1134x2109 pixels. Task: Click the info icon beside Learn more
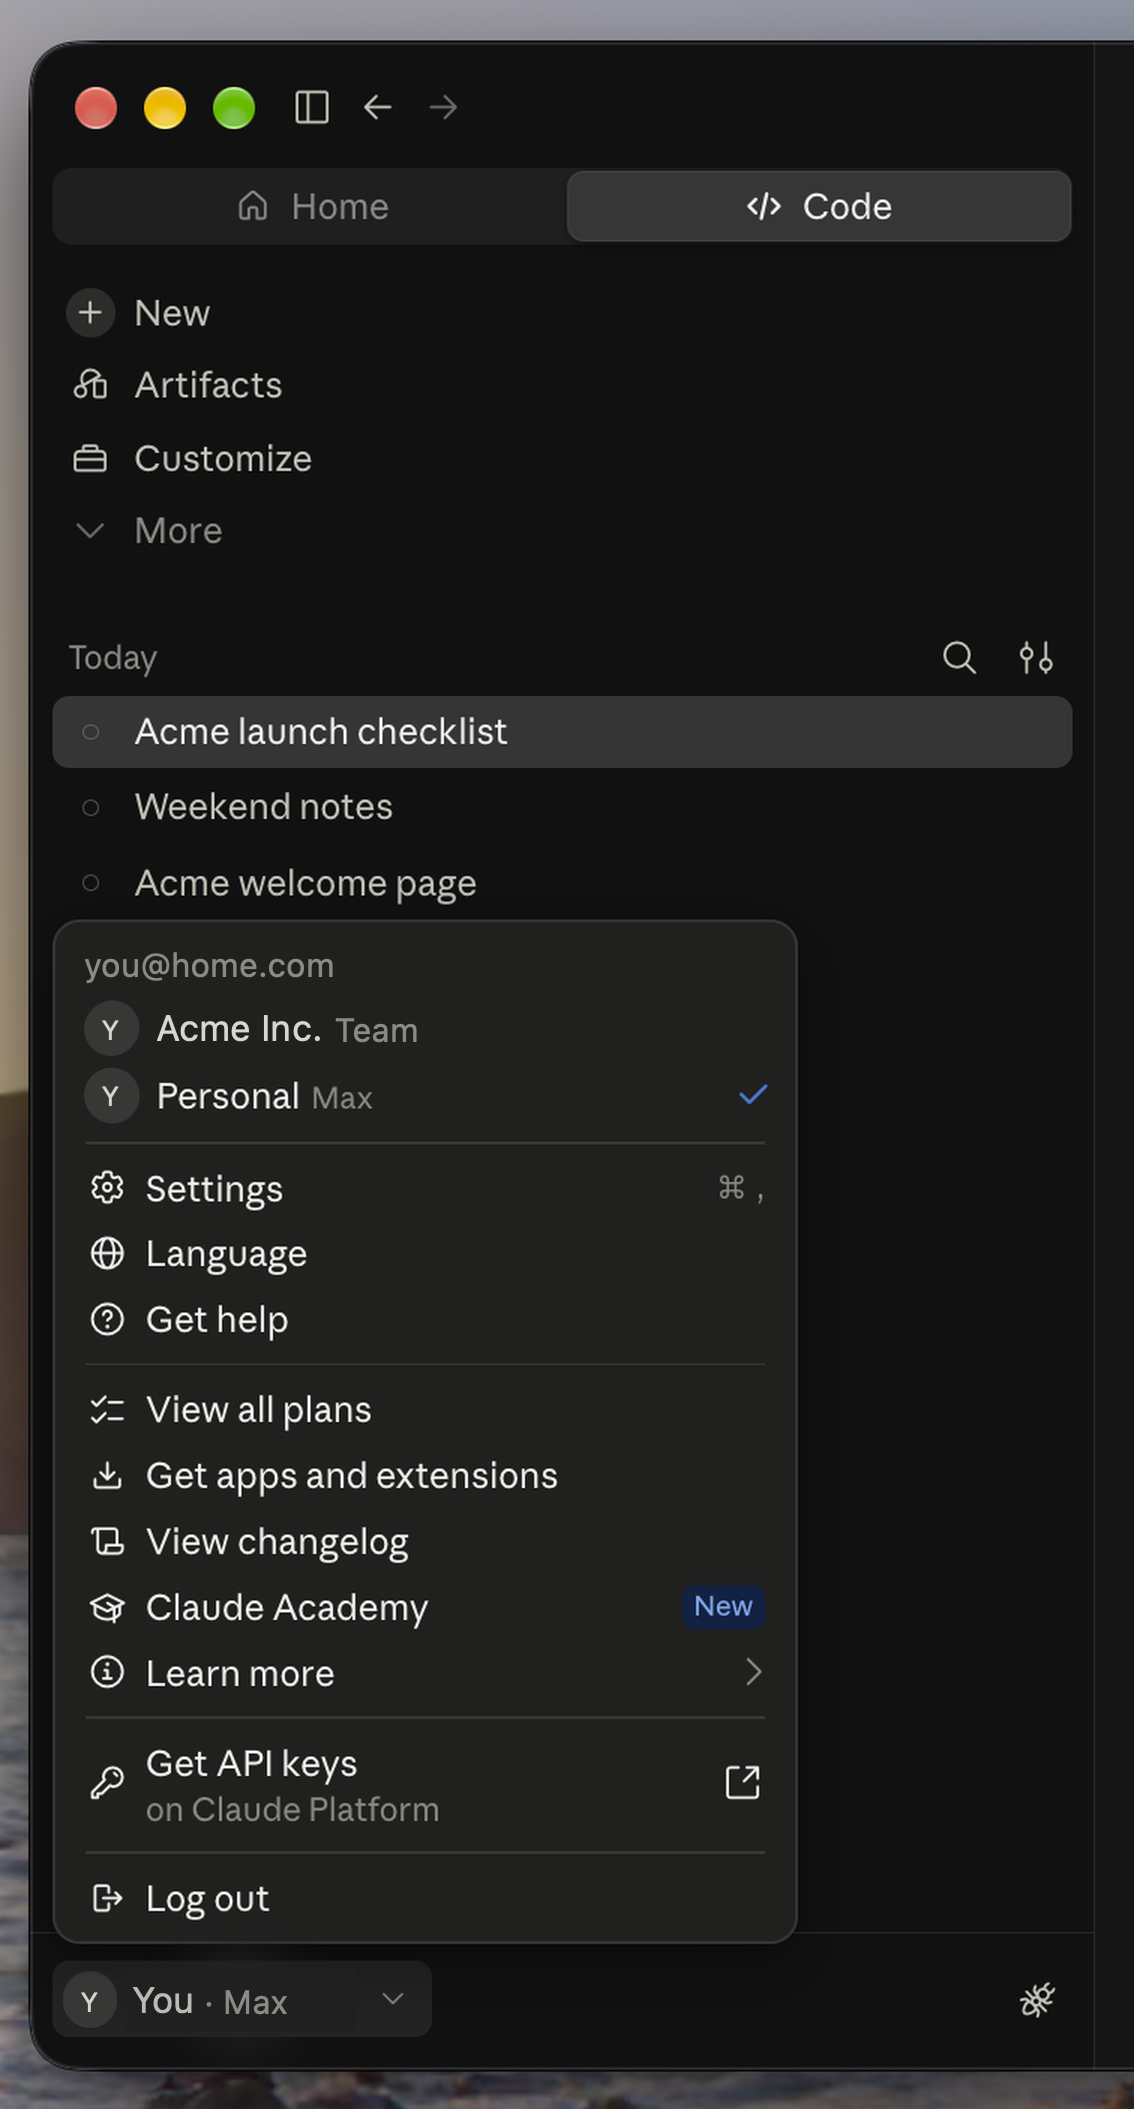pyautogui.click(x=107, y=1673)
